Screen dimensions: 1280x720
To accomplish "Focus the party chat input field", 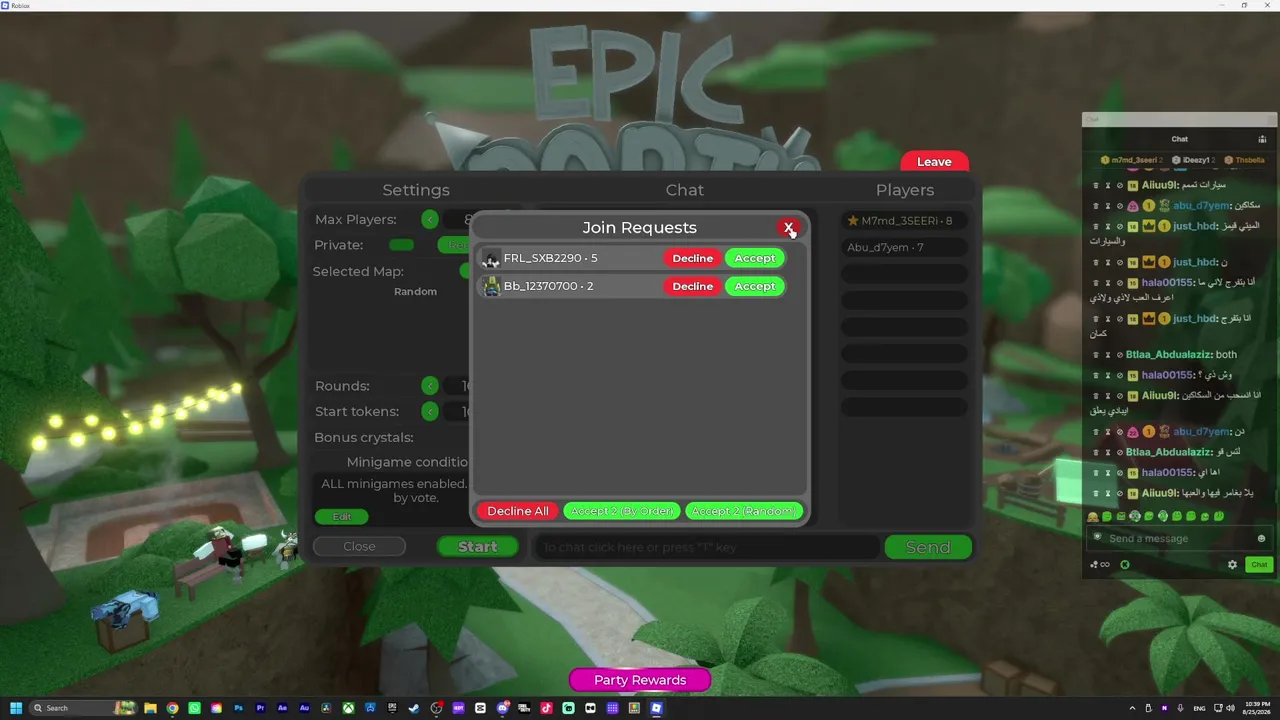I will 707,547.
